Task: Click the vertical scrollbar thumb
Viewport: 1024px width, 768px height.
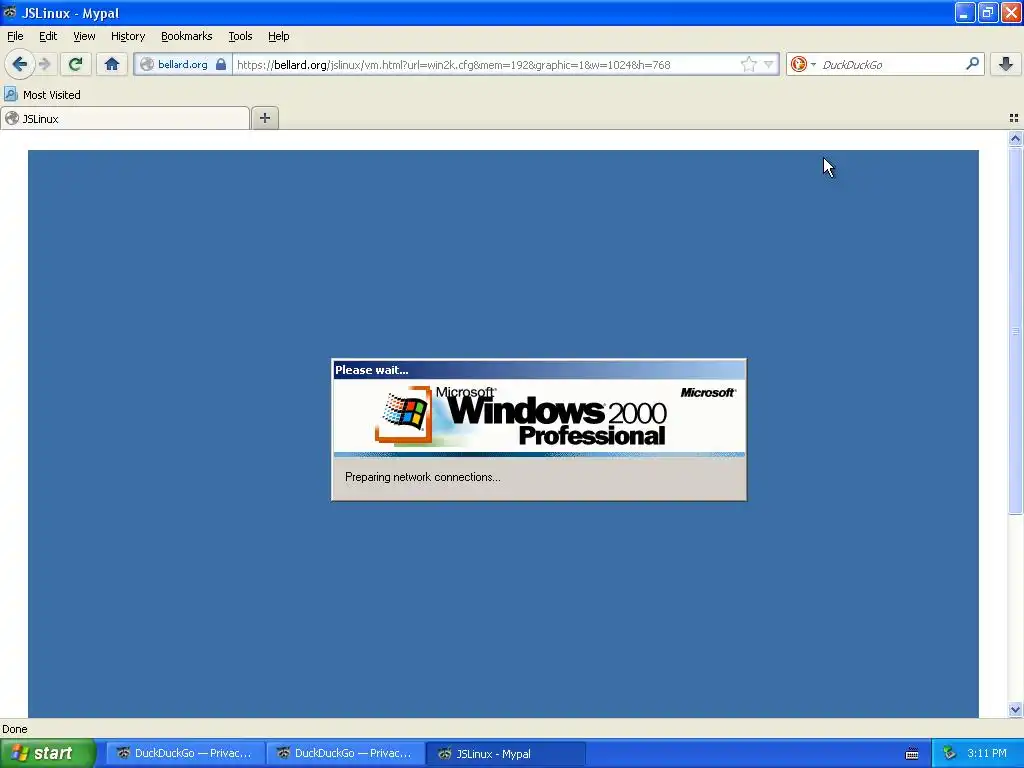Action: 1015,330
